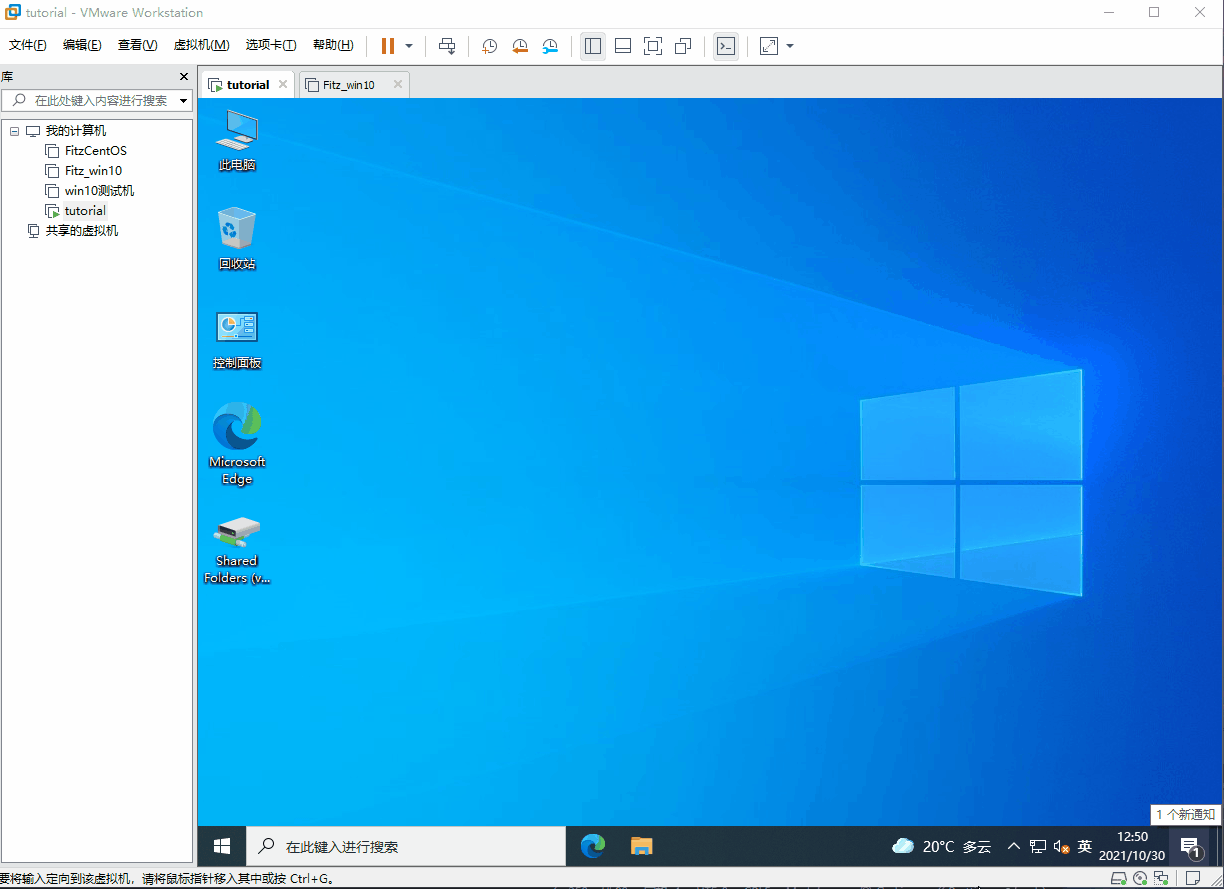Switch to the Fitz_win10 tab

(348, 85)
